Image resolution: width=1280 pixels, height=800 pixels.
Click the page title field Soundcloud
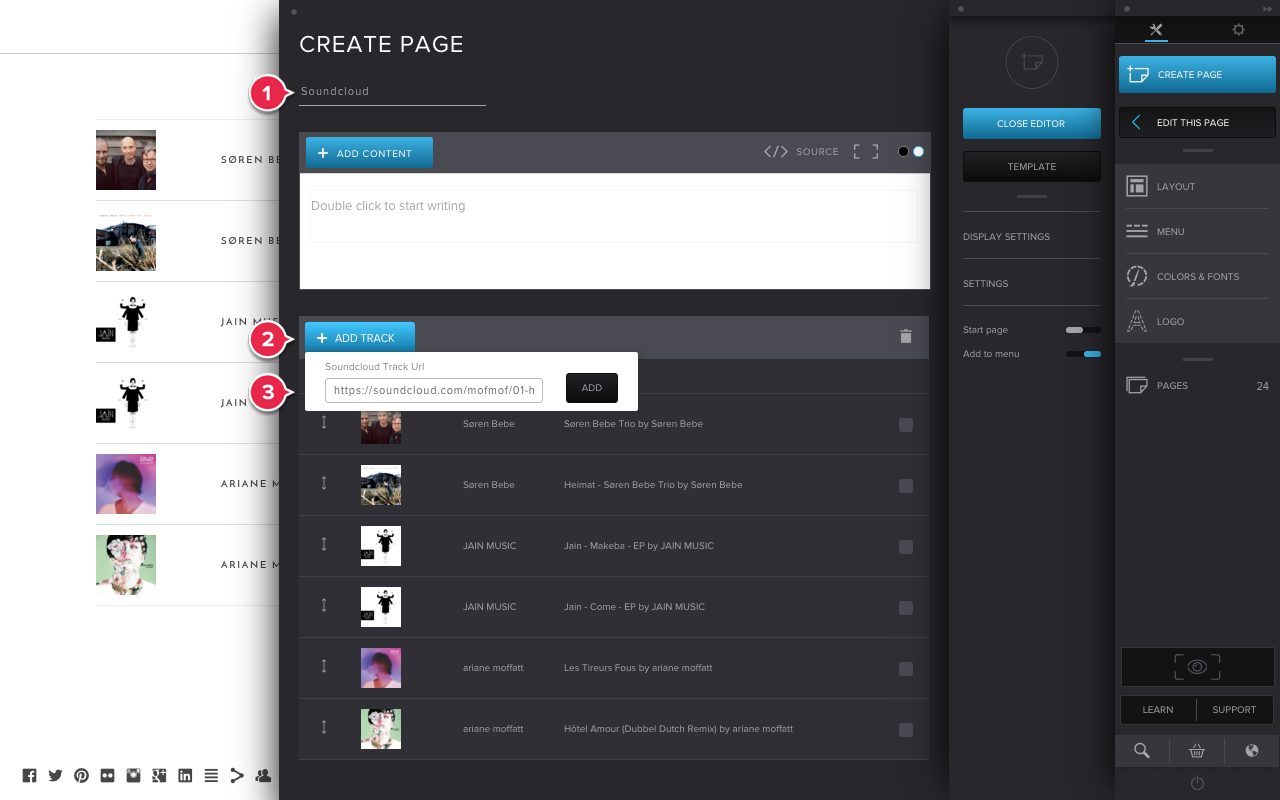click(x=392, y=91)
